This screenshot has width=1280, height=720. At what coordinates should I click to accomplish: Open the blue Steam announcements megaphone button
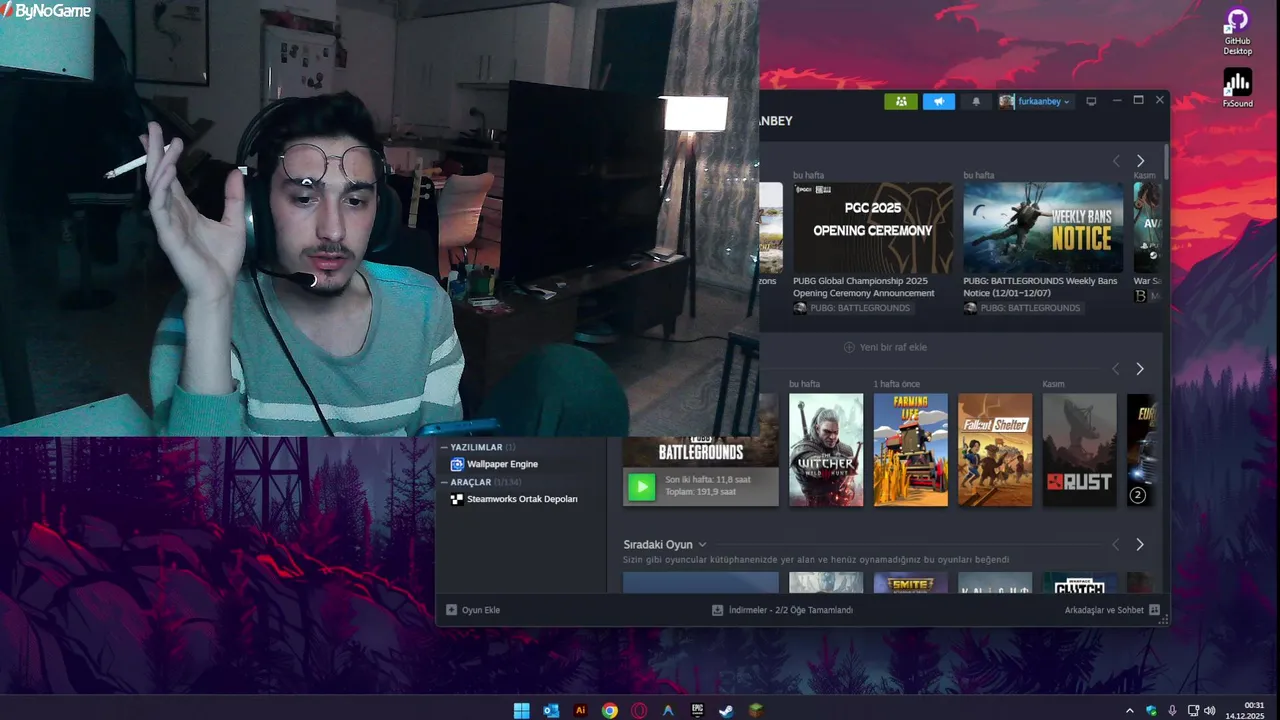(x=938, y=101)
